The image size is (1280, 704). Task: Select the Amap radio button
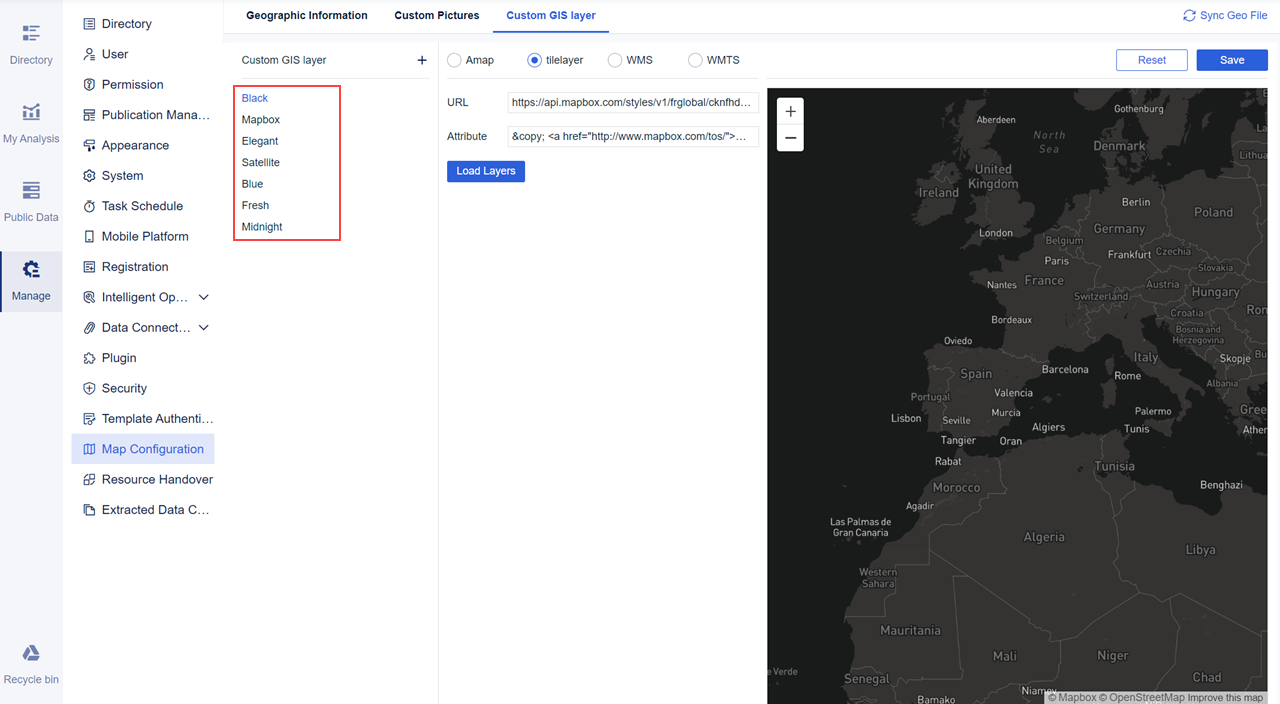454,59
